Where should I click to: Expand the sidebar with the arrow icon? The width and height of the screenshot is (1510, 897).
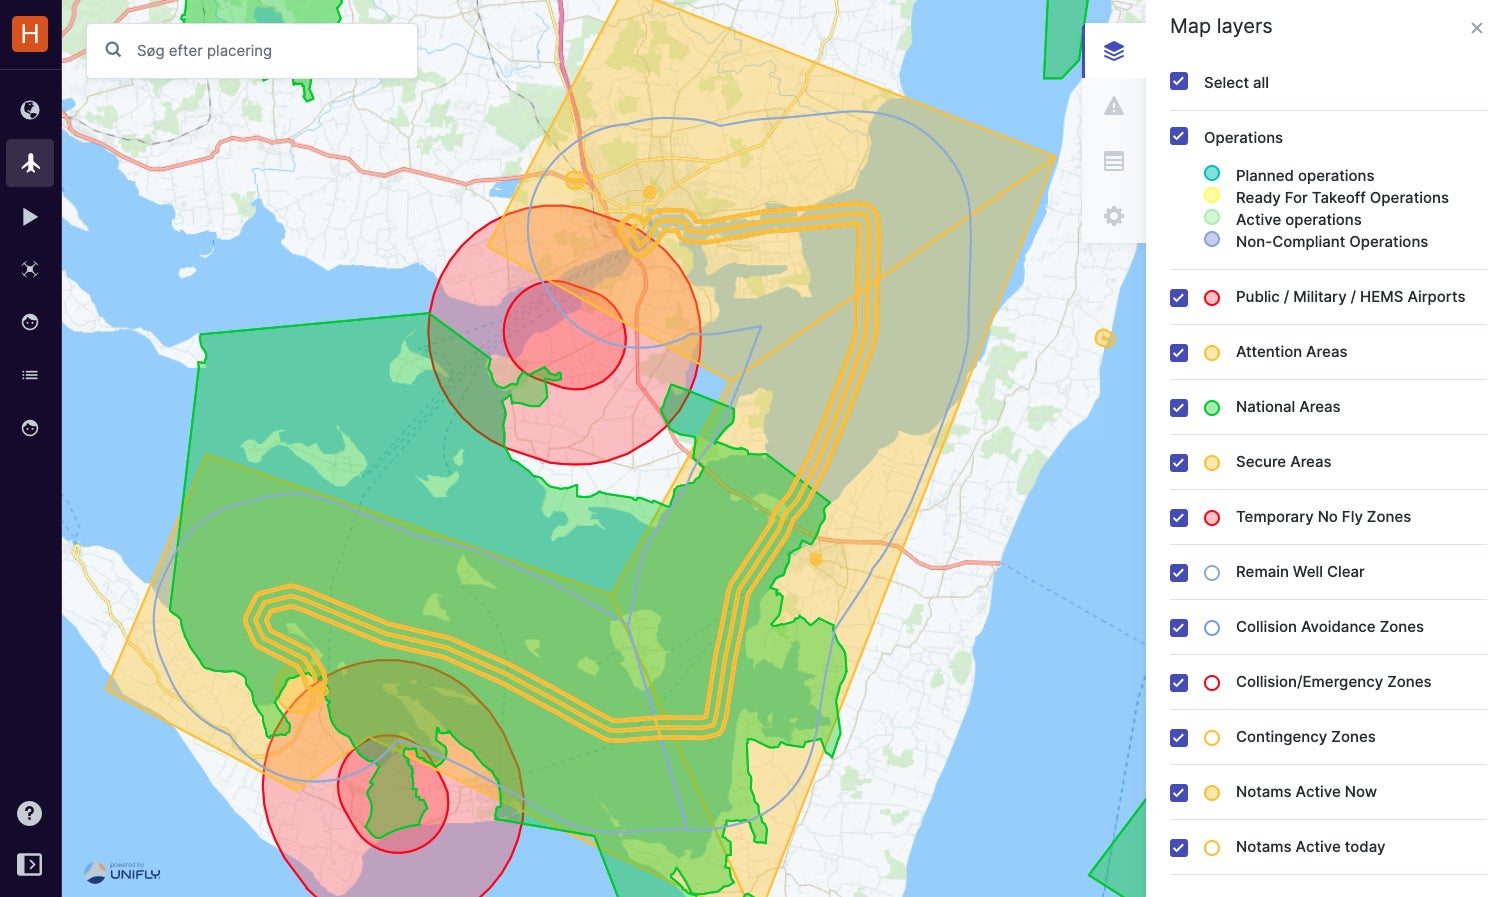[x=29, y=863]
